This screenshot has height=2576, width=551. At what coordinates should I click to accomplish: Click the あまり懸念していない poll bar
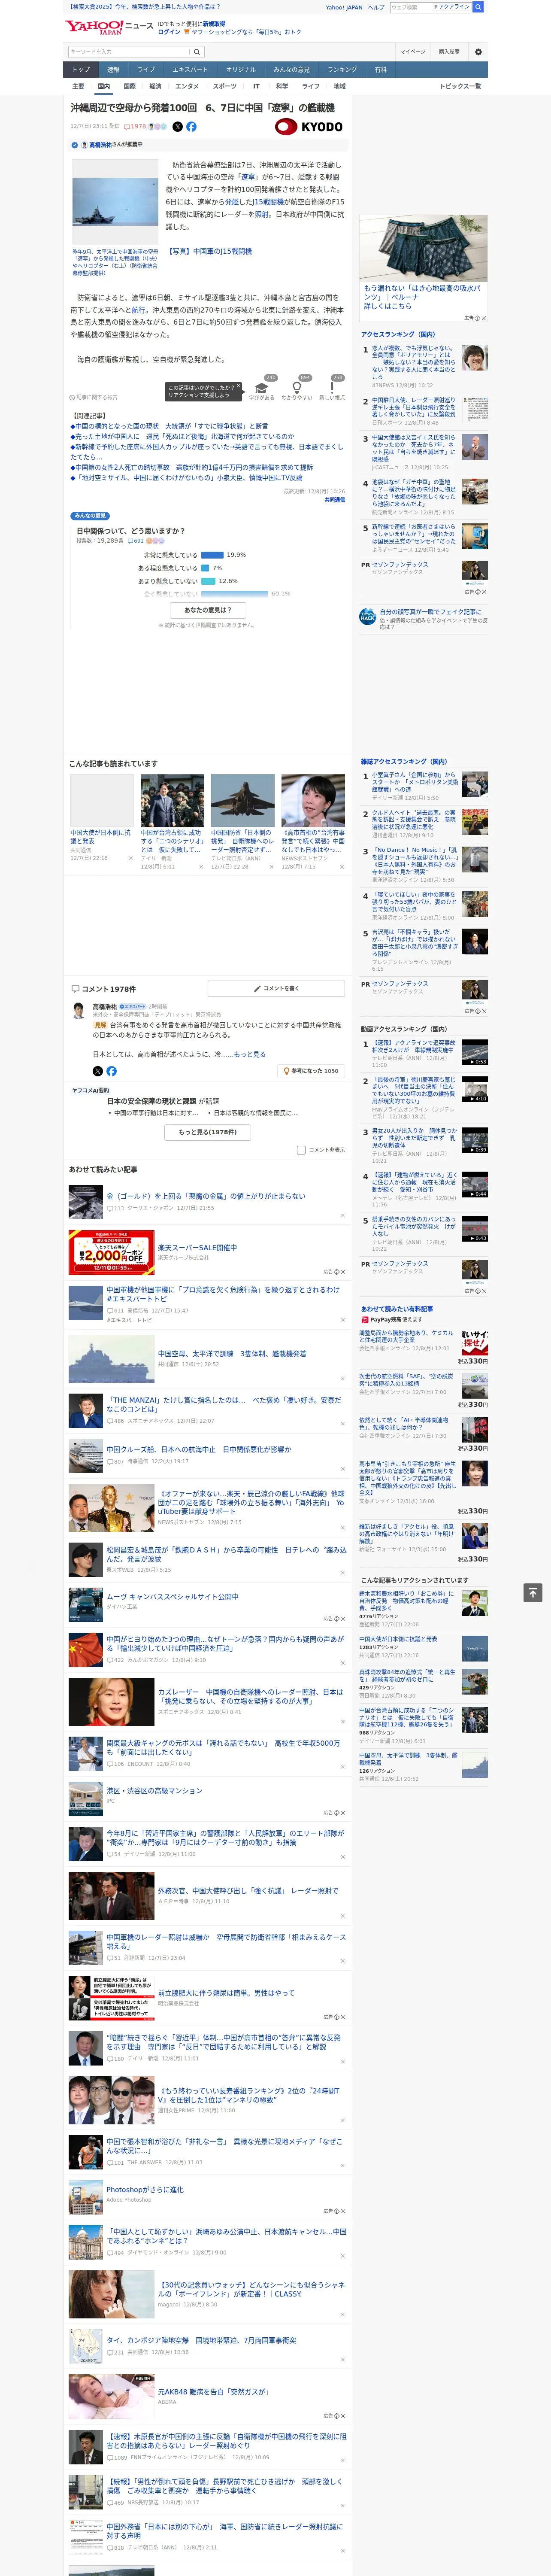208,581
